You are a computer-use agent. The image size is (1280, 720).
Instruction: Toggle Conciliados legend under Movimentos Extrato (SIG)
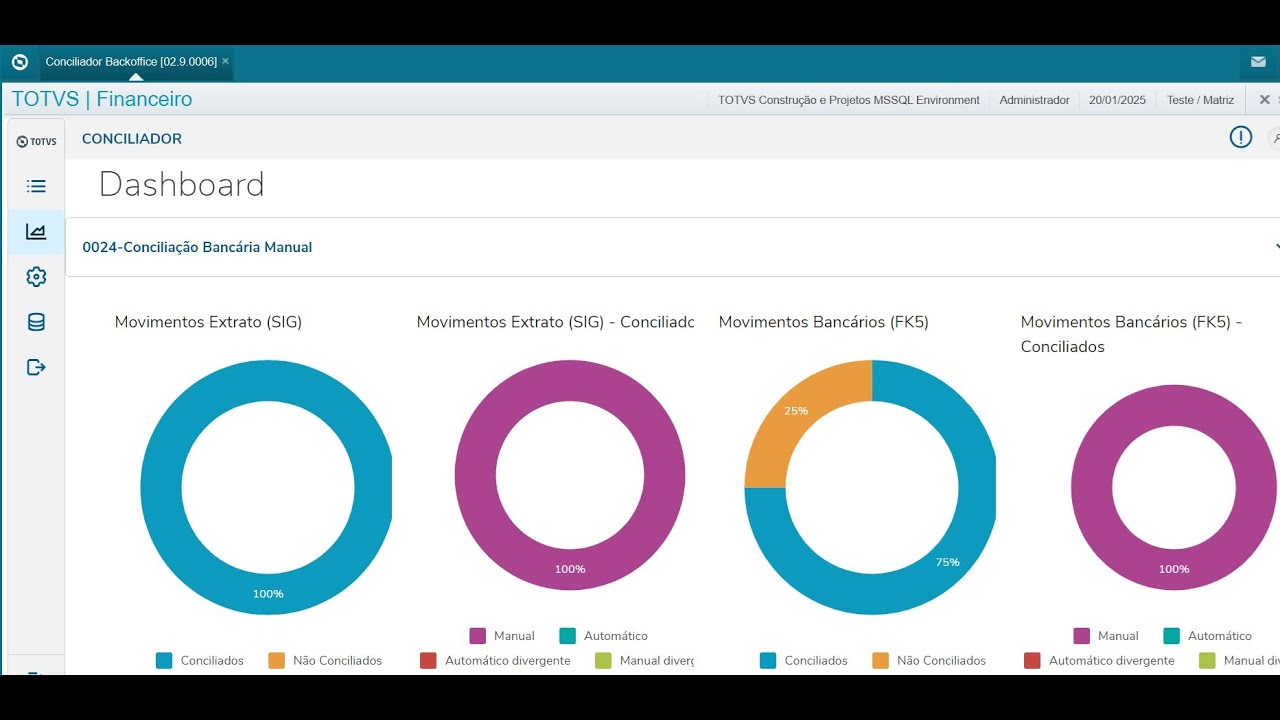point(200,661)
